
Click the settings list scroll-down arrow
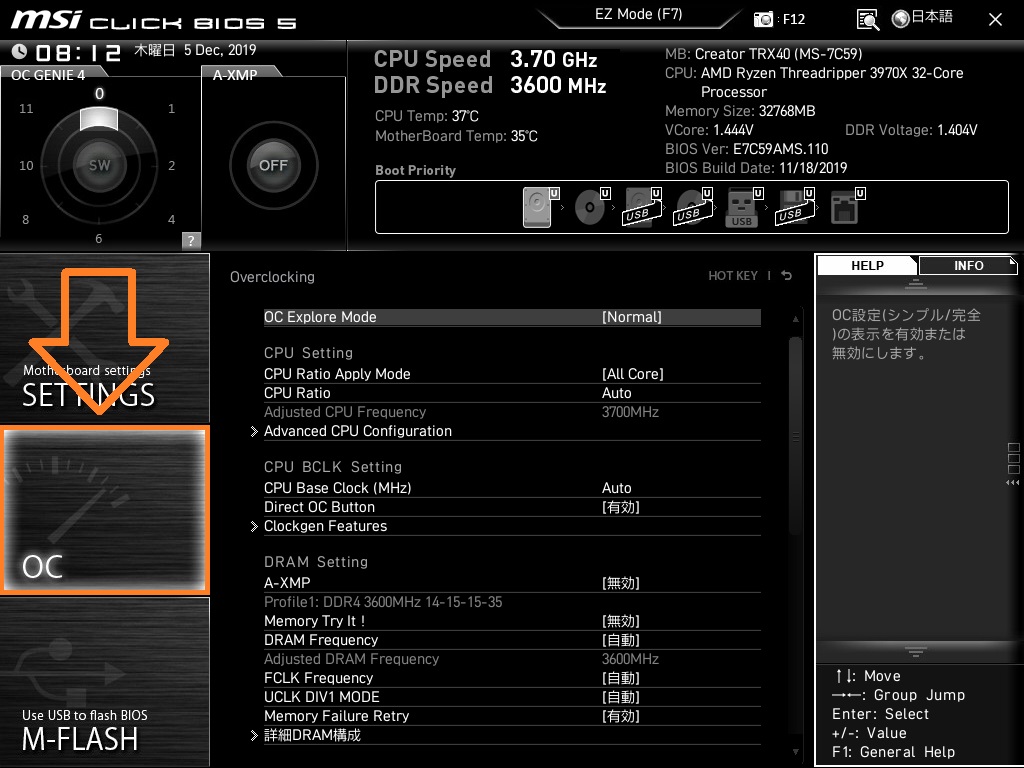[795, 752]
